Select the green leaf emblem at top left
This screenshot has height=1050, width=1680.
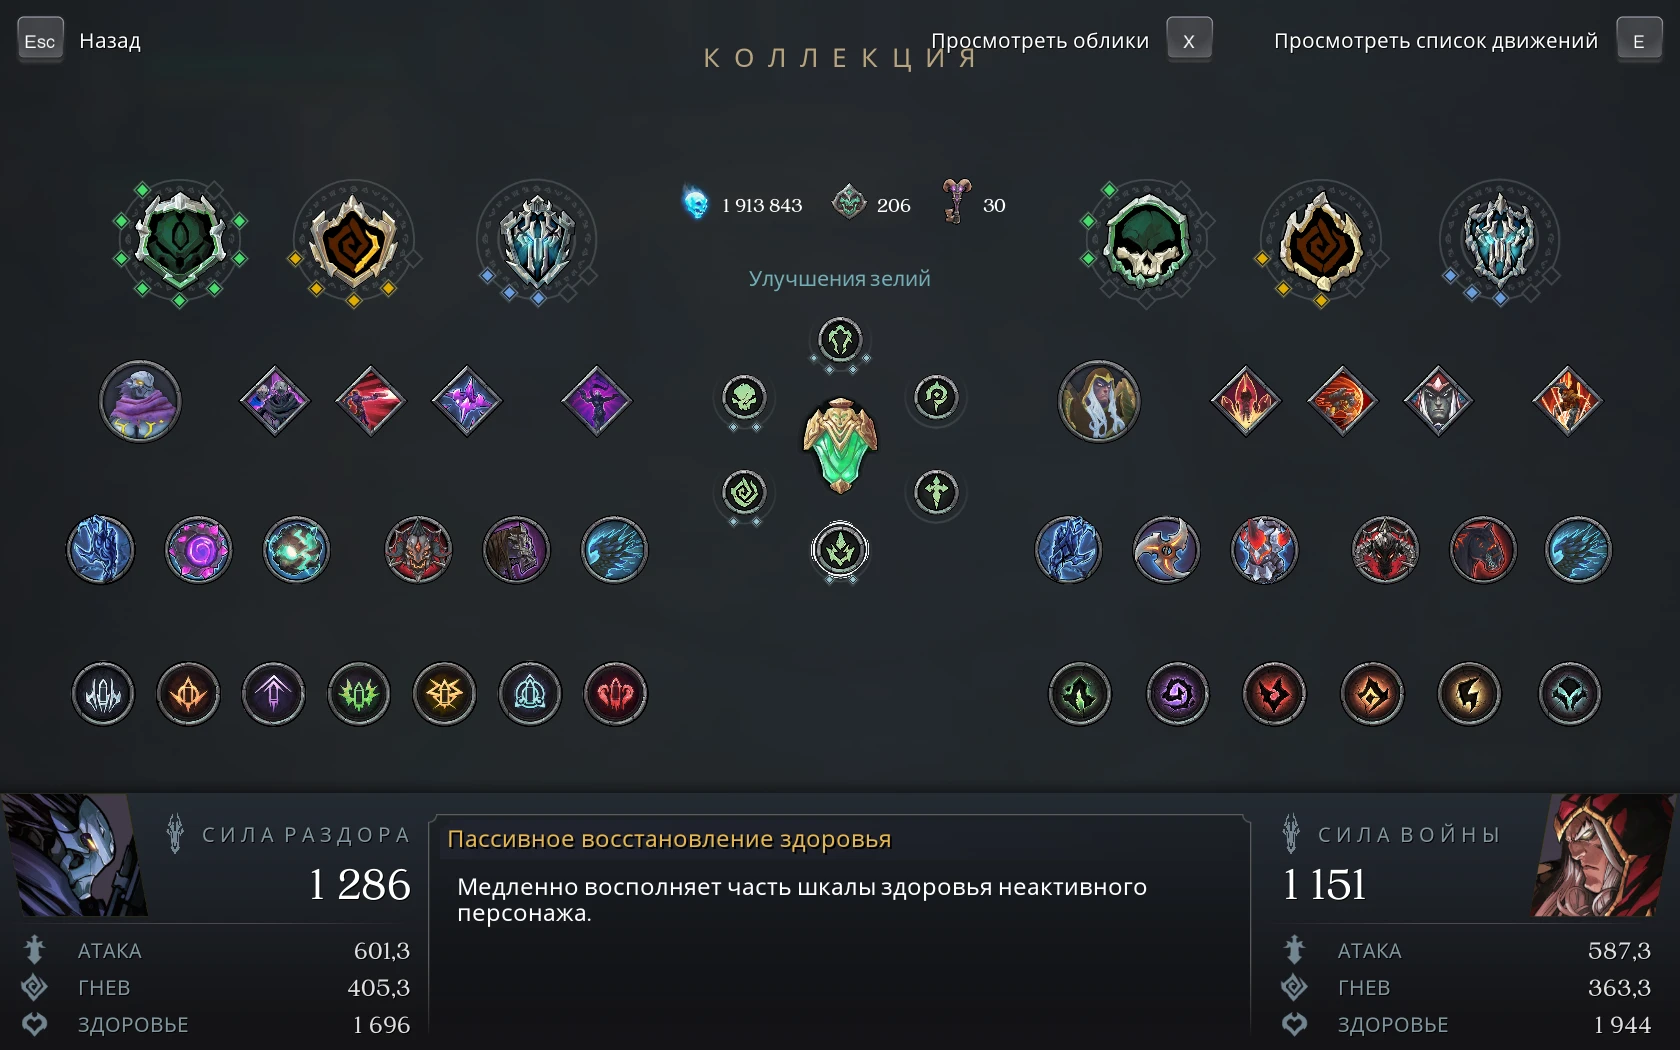click(180, 241)
